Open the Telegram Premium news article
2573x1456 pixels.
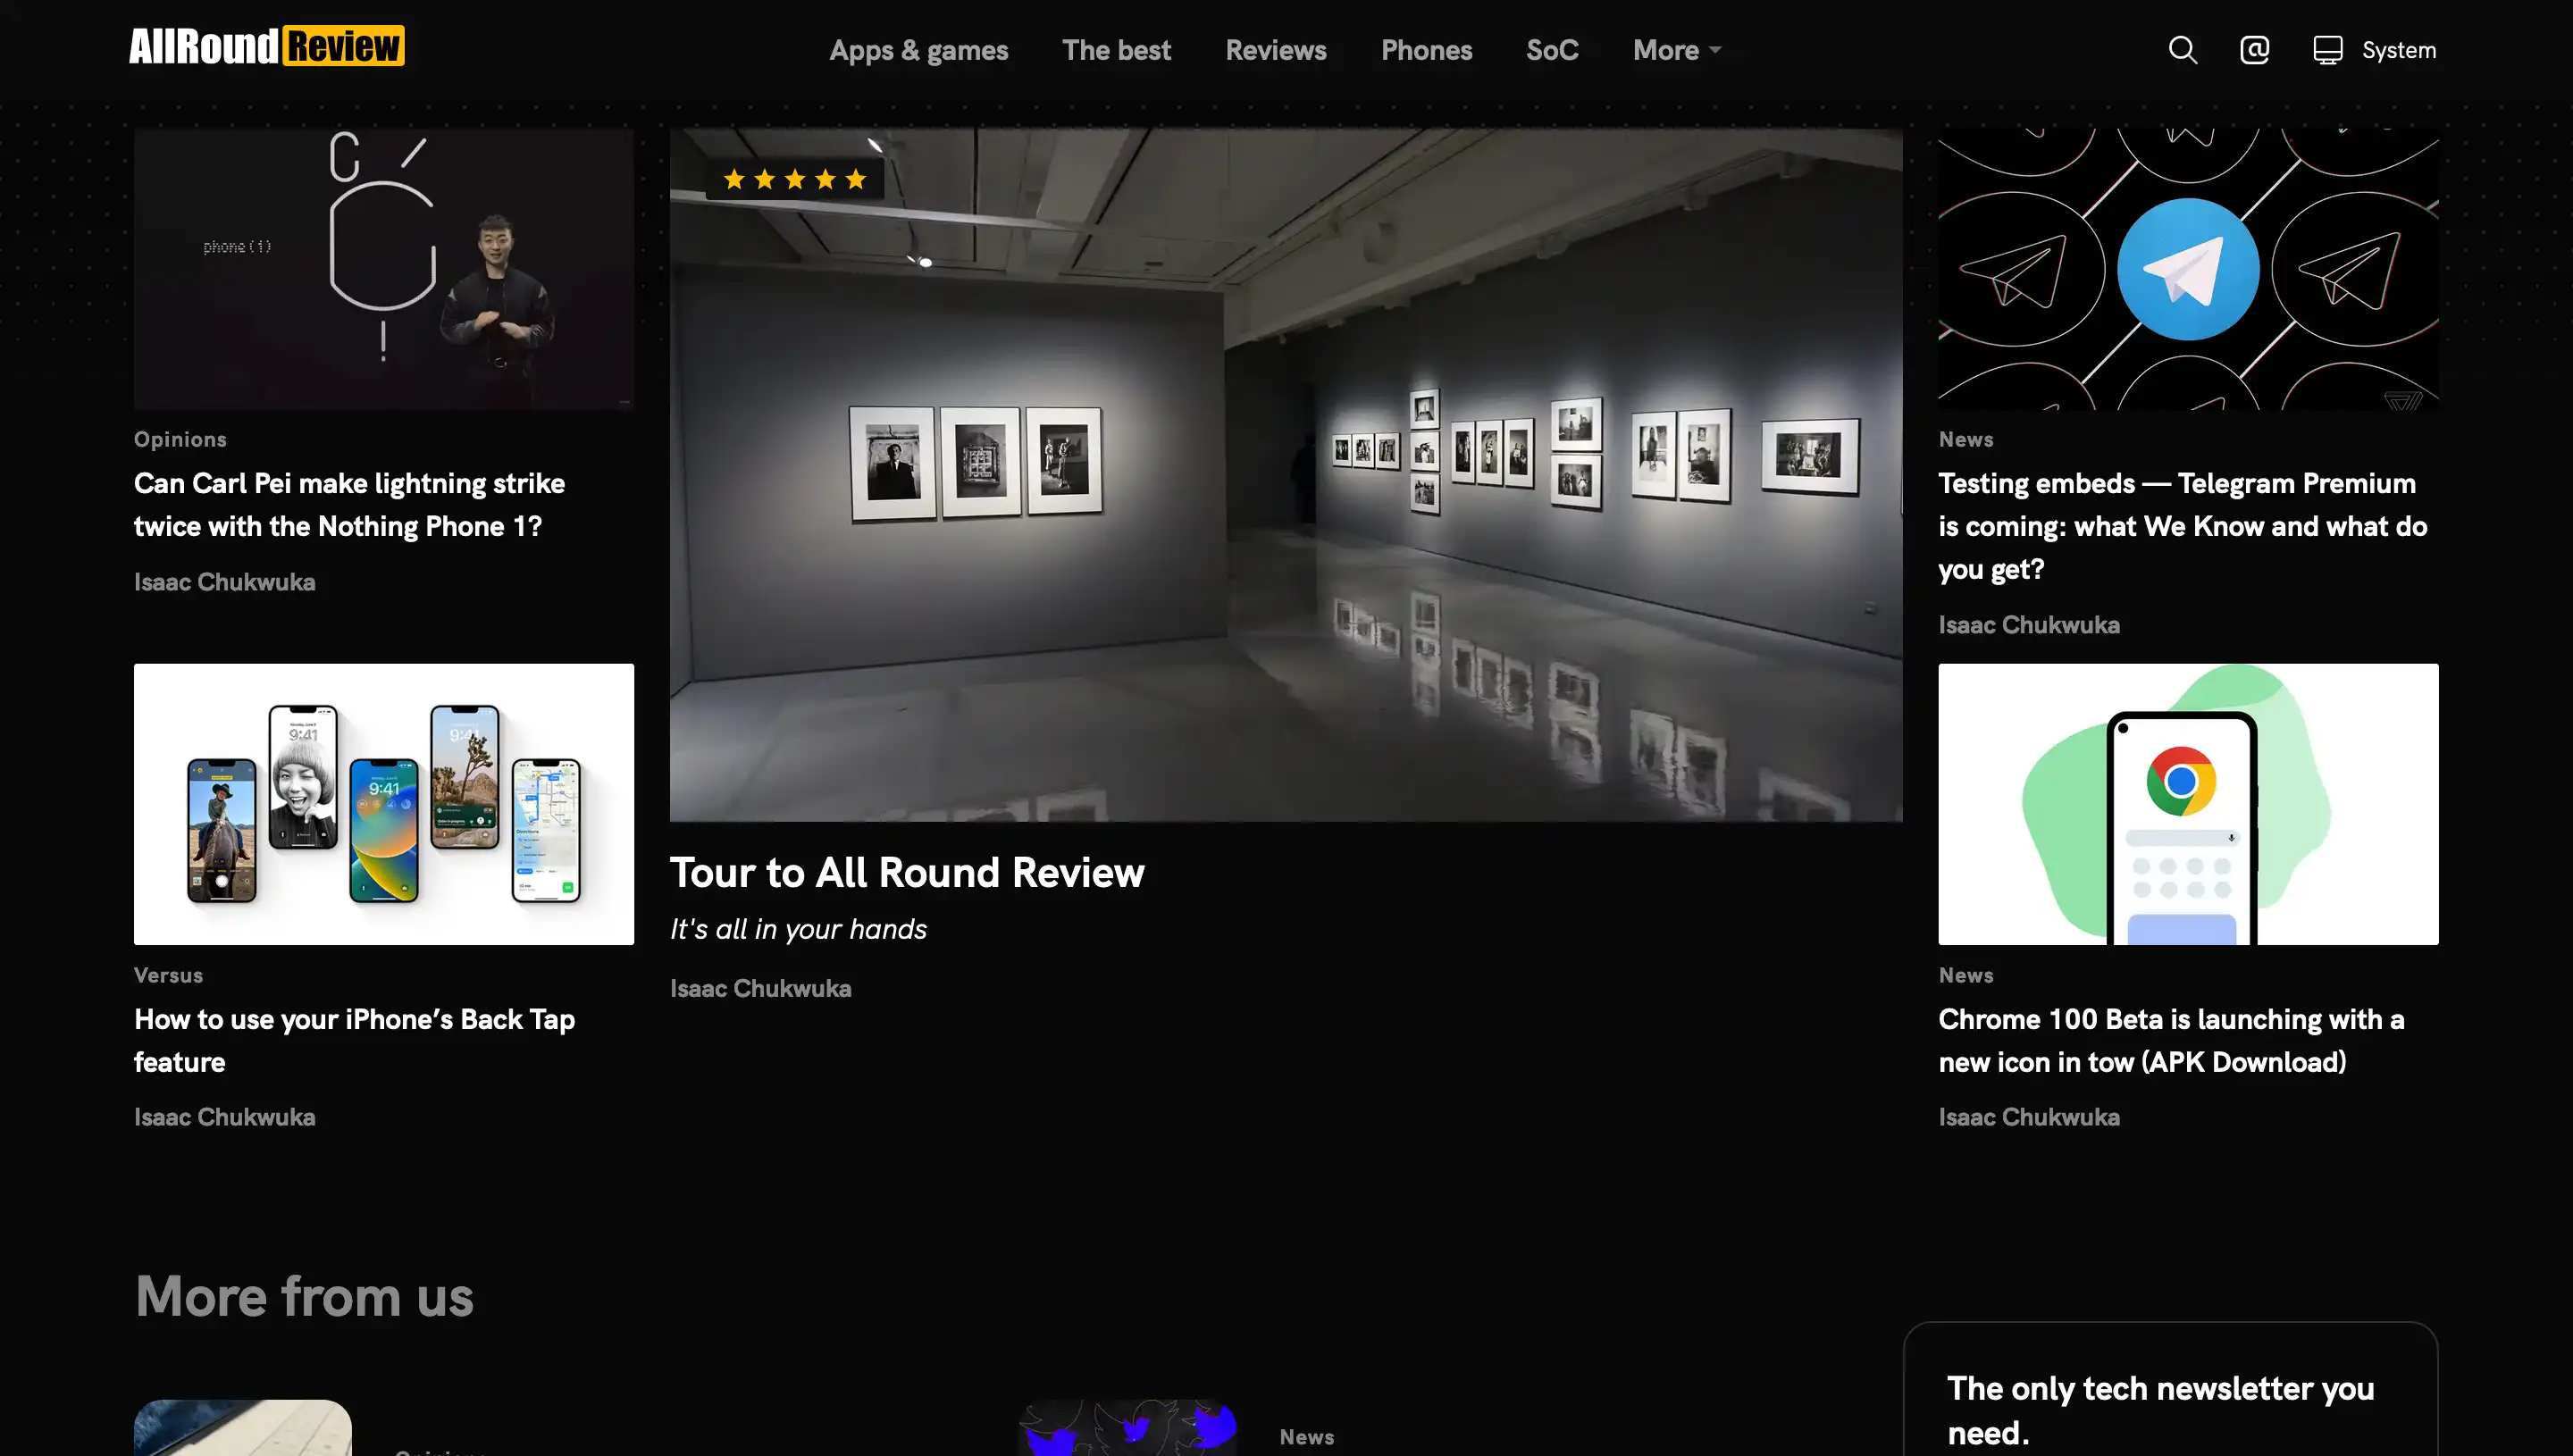[x=2188, y=525]
